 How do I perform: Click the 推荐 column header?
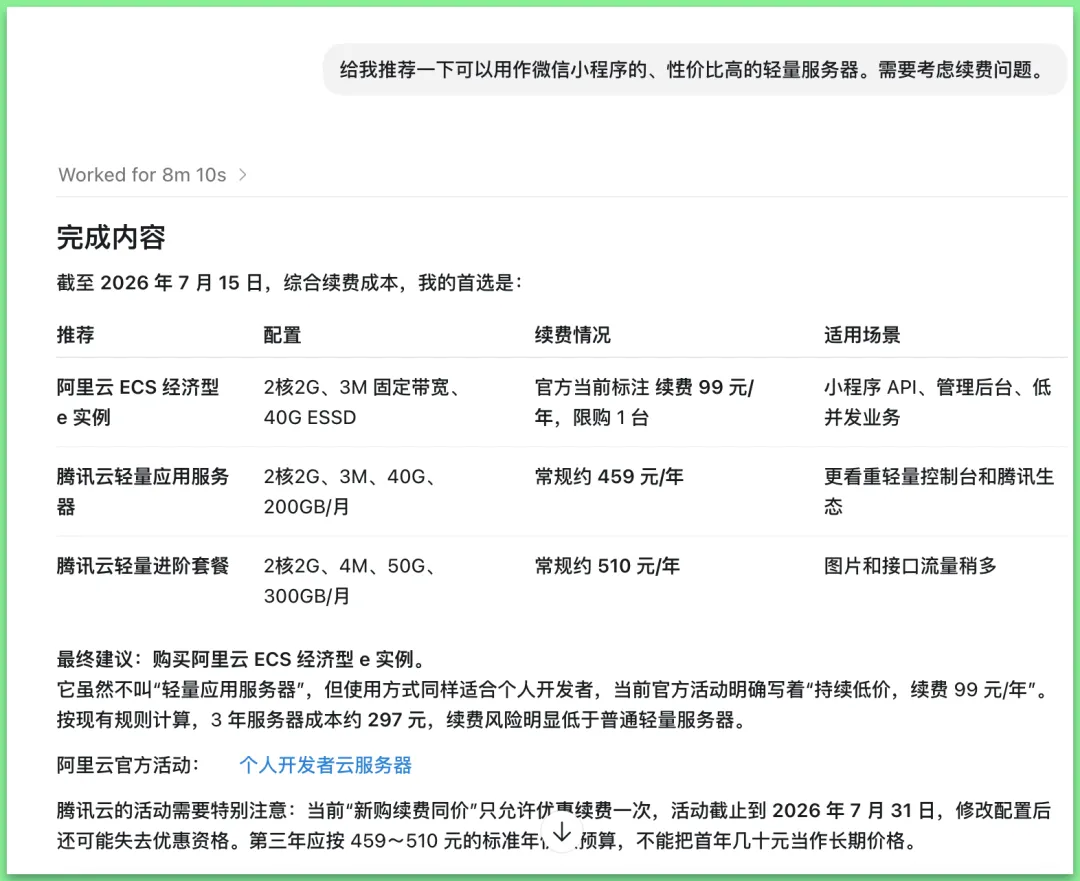(76, 335)
